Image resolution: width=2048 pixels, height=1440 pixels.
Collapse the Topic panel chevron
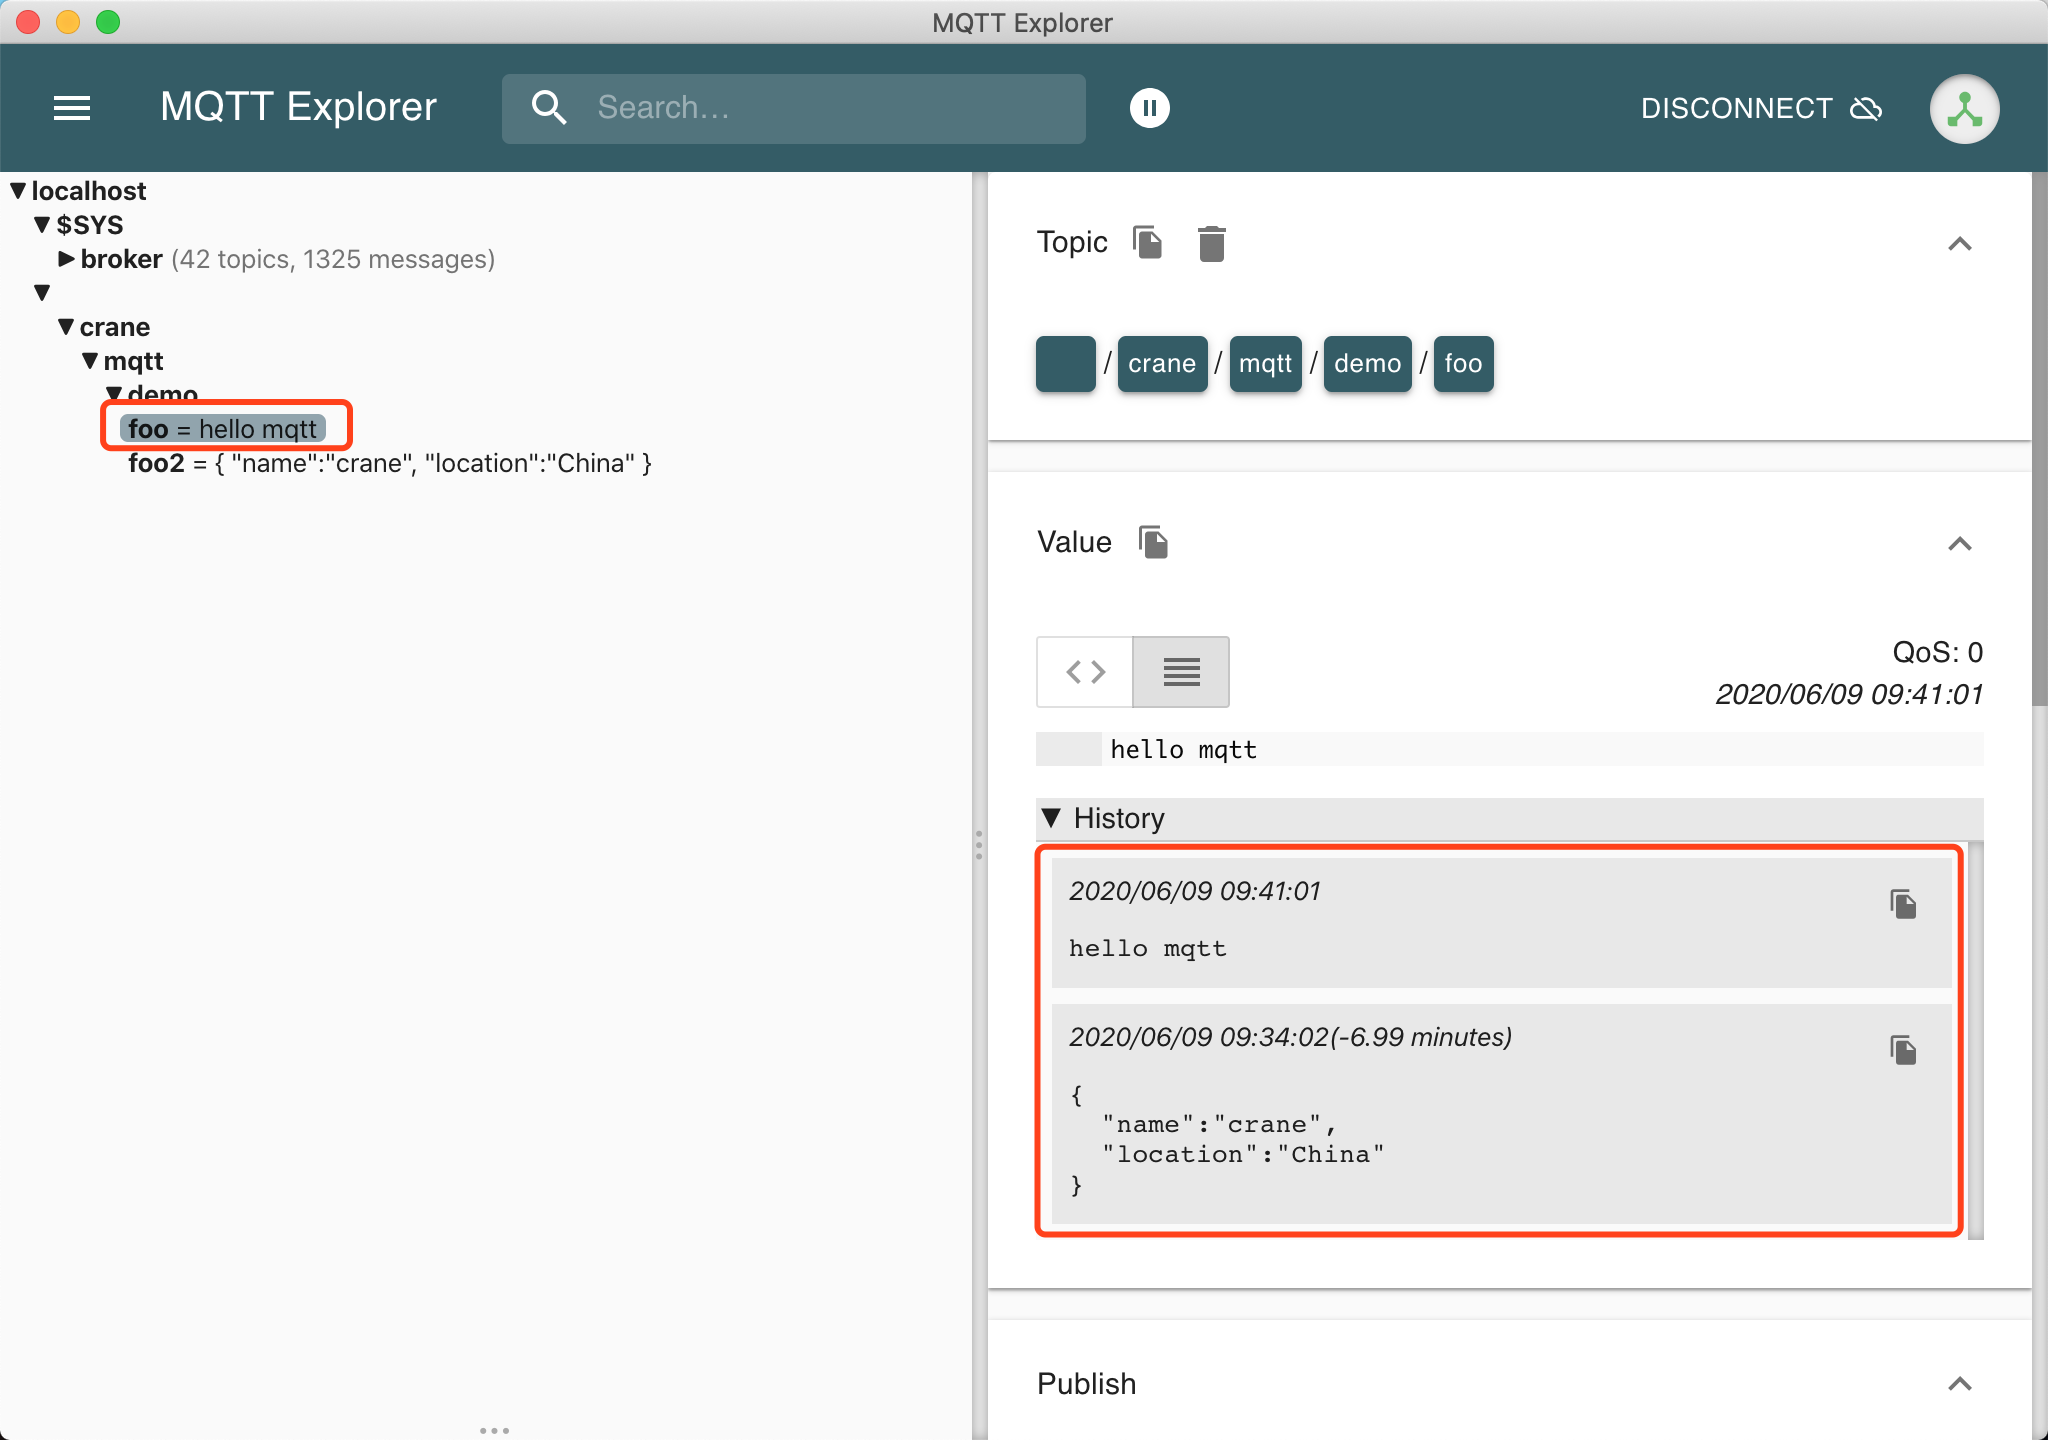(x=1959, y=244)
